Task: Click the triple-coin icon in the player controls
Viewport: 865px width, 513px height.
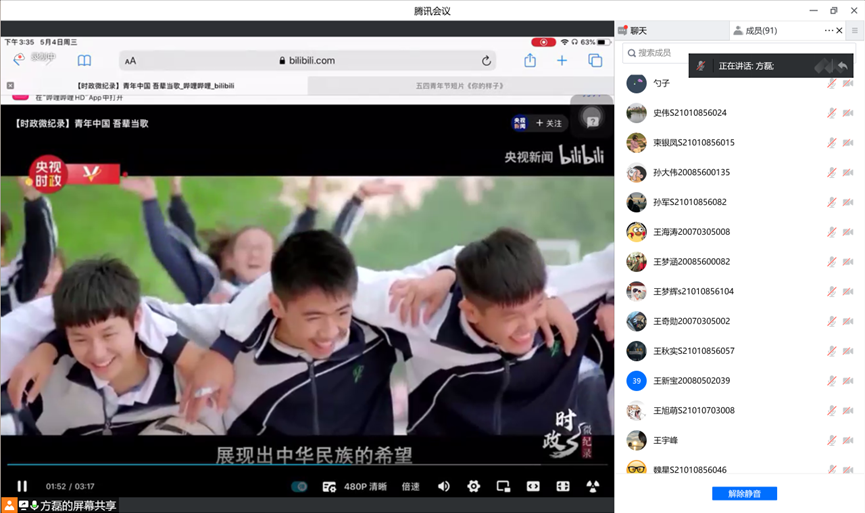Action: [x=592, y=486]
